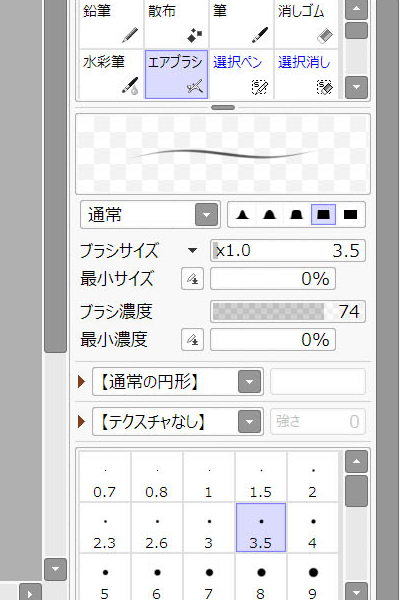Select the エアブラシ airbrush tool
400x600 pixels.
(x=176, y=74)
